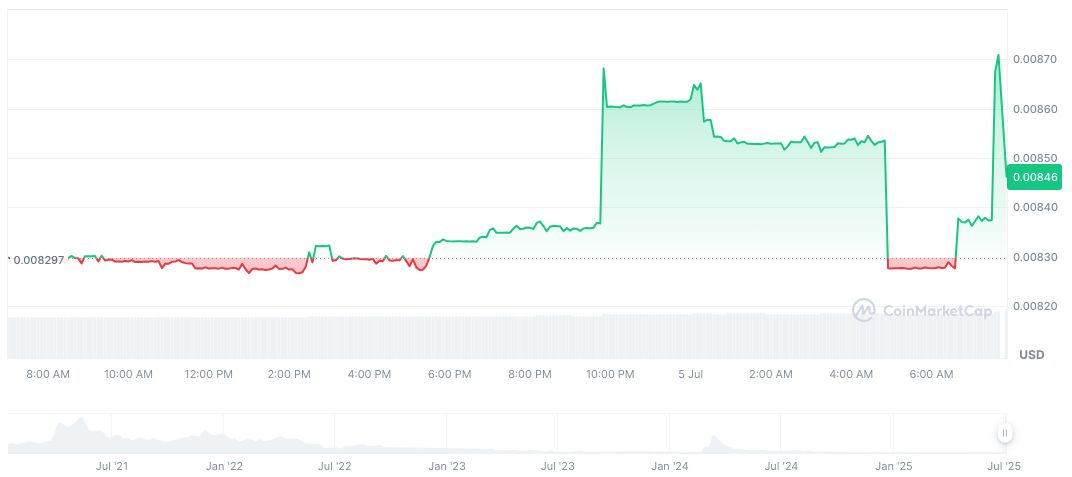Select Jul '21 in the overview timeline
1072x477 pixels.
111,466
